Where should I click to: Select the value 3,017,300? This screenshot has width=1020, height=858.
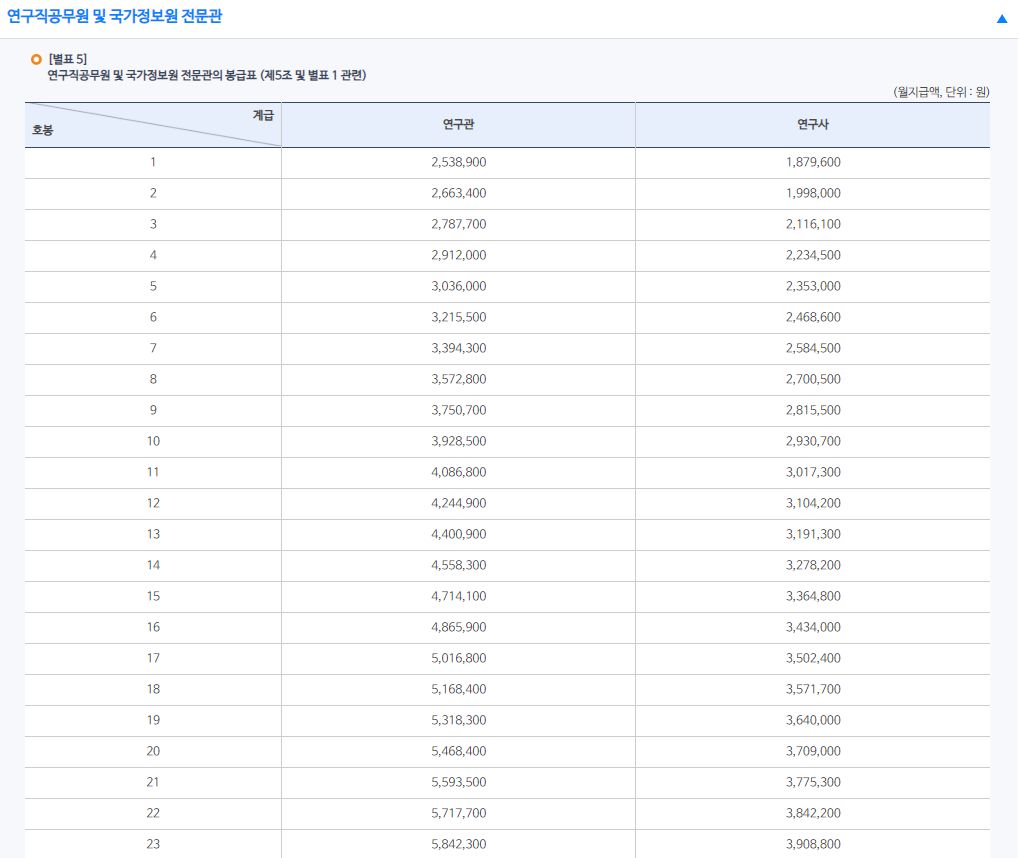(x=813, y=472)
